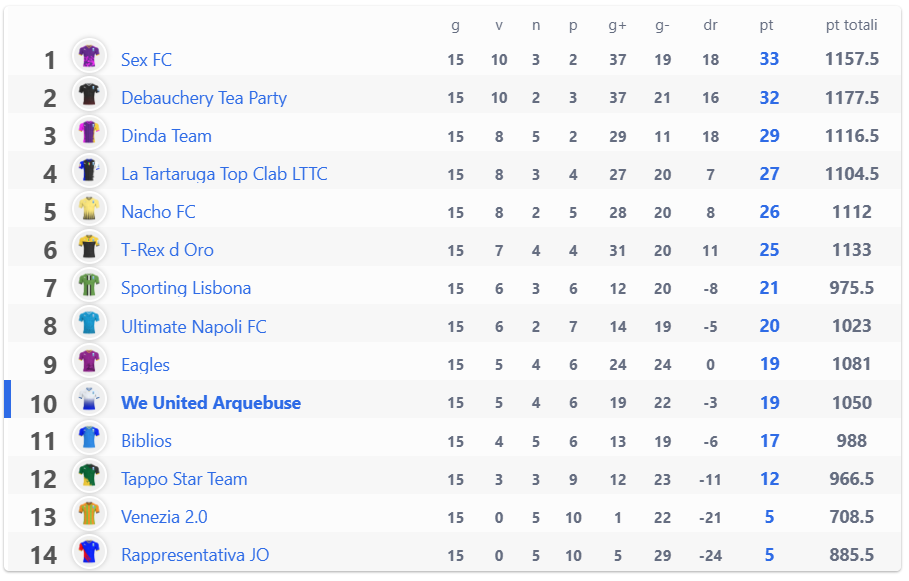Click the 'pt' points column header
The height and width of the screenshot is (581, 909).
click(x=766, y=25)
